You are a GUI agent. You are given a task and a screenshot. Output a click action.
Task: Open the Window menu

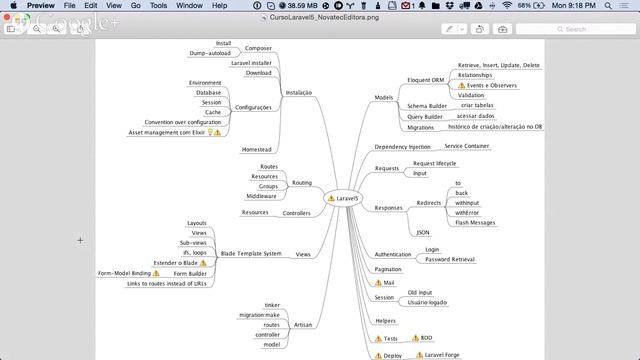[x=189, y=6]
